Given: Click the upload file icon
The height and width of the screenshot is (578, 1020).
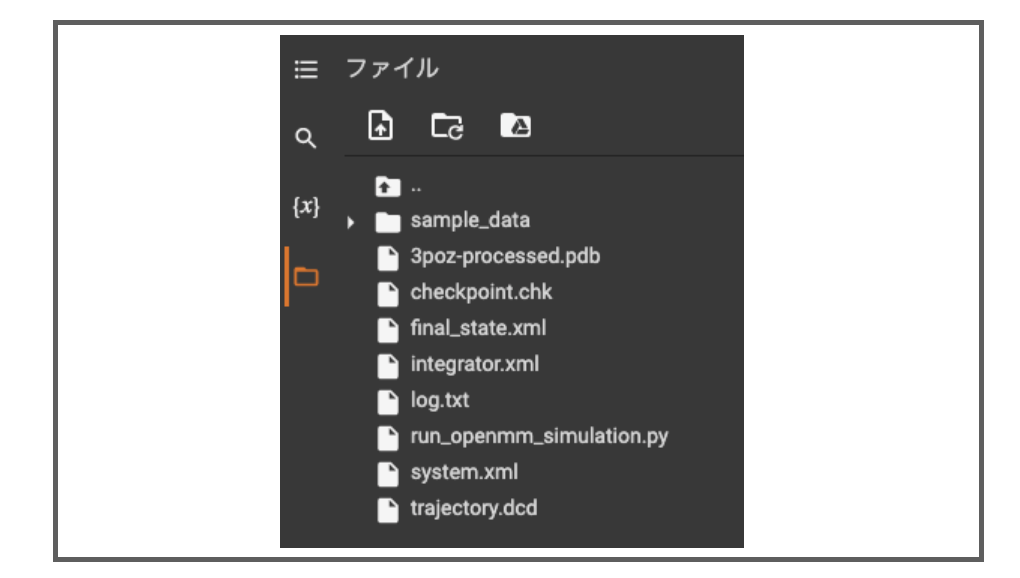Looking at the screenshot, I should coord(381,125).
